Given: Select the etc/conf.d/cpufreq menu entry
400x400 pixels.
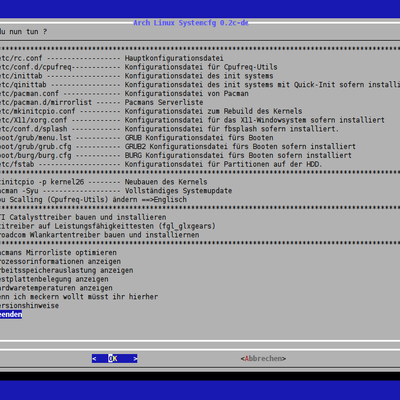Looking at the screenshot, I should point(139,67).
